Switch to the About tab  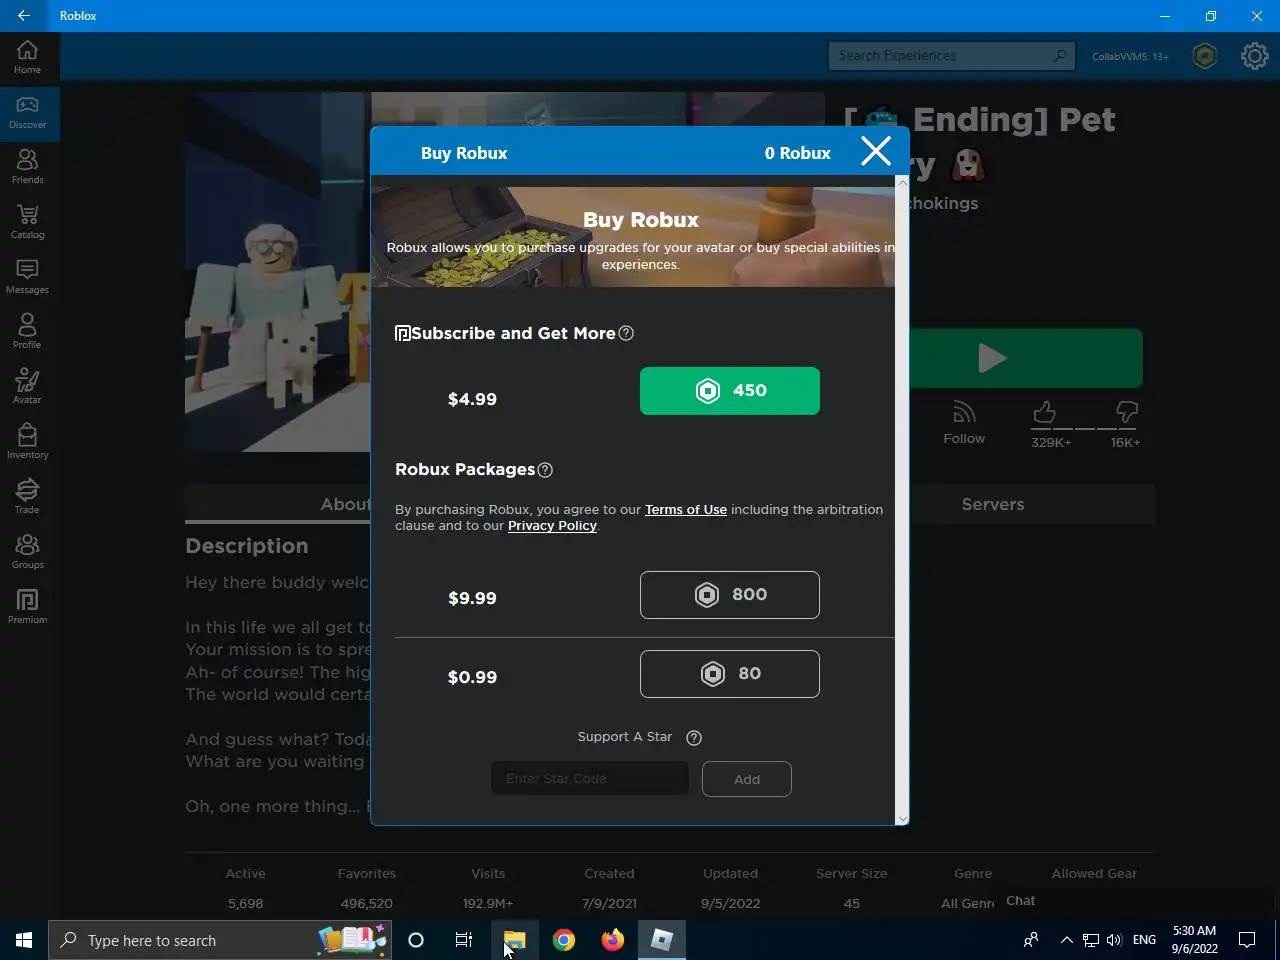point(345,504)
